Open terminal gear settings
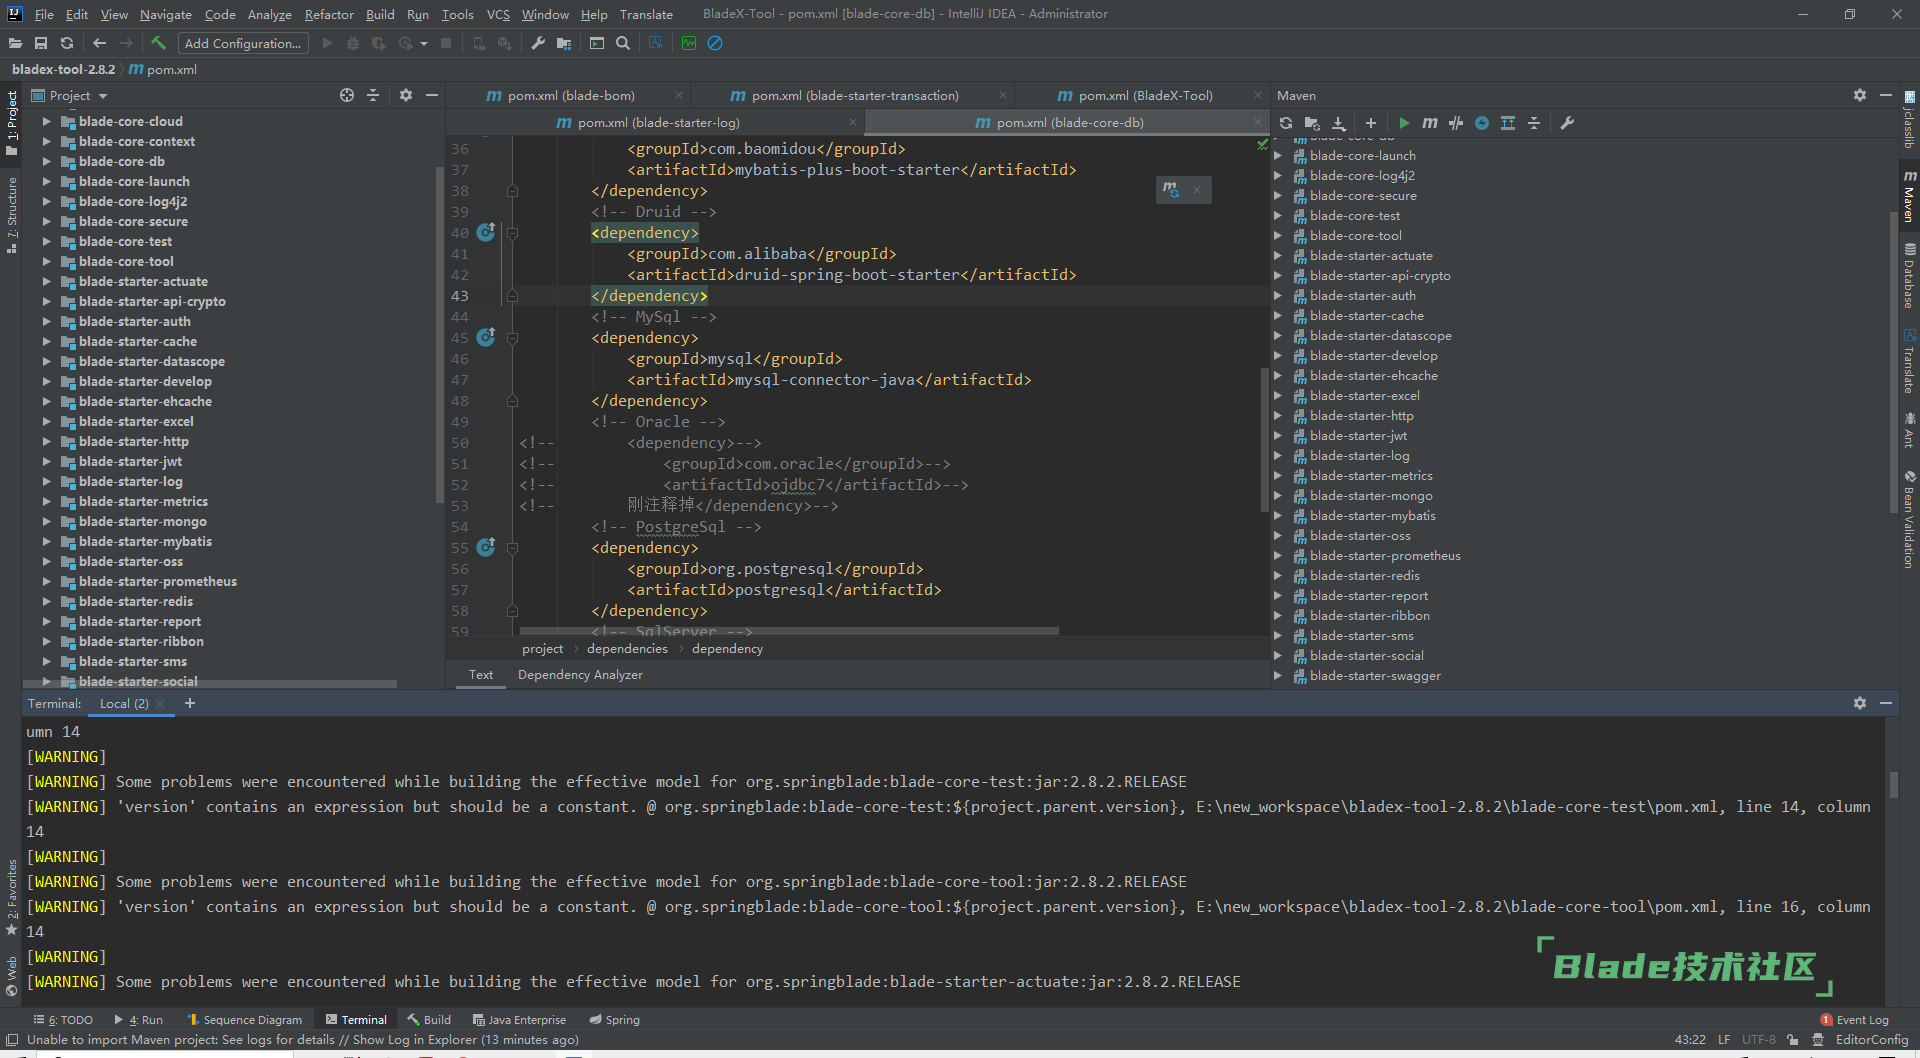 click(1860, 703)
